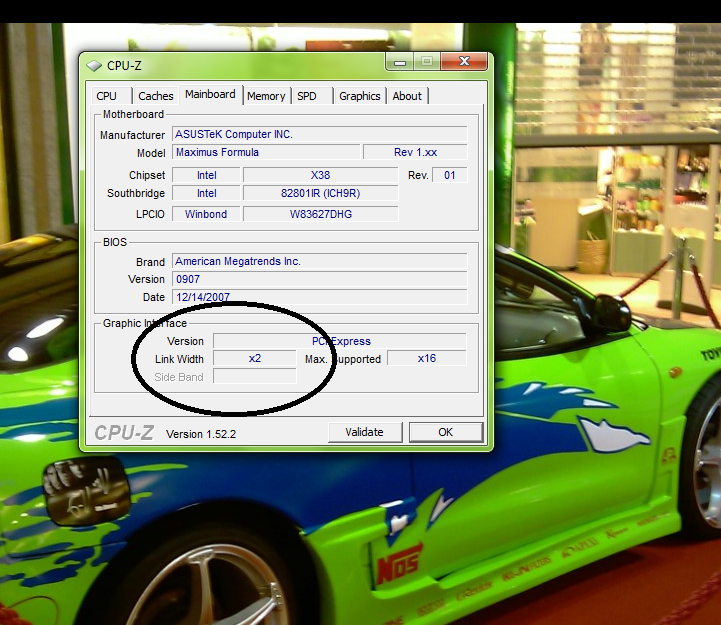The width and height of the screenshot is (721, 625).
Task: Click BIOS brand American Megatrends Inc.
Action: [320, 261]
